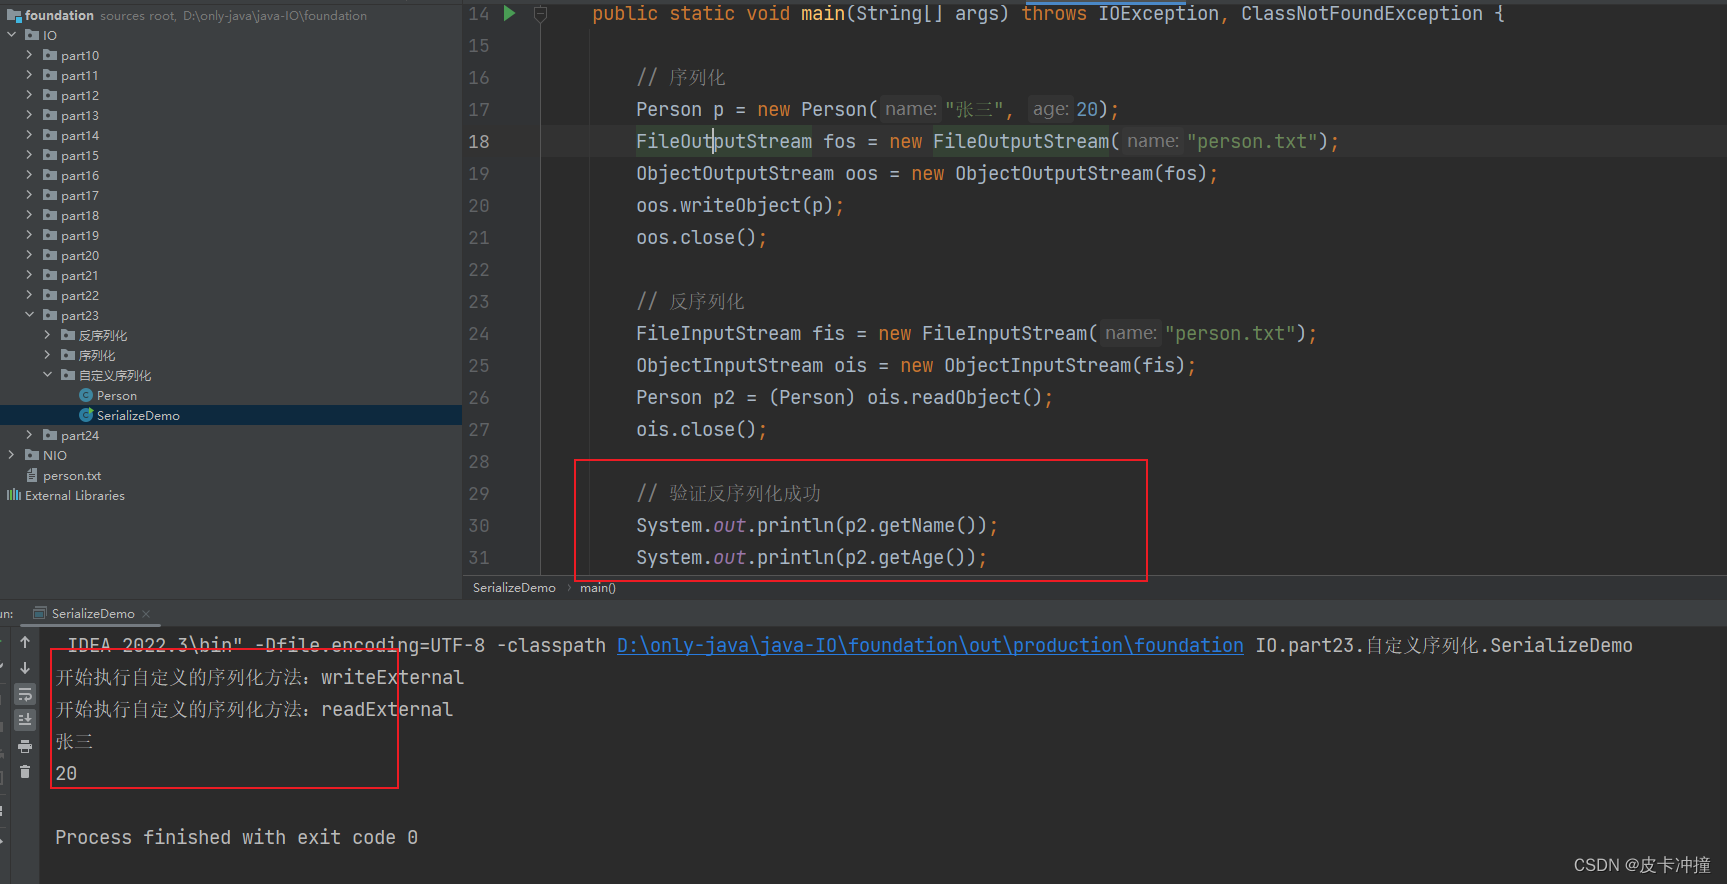The width and height of the screenshot is (1727, 884).
Task: Select the Person class in project tree
Action: tap(117, 395)
